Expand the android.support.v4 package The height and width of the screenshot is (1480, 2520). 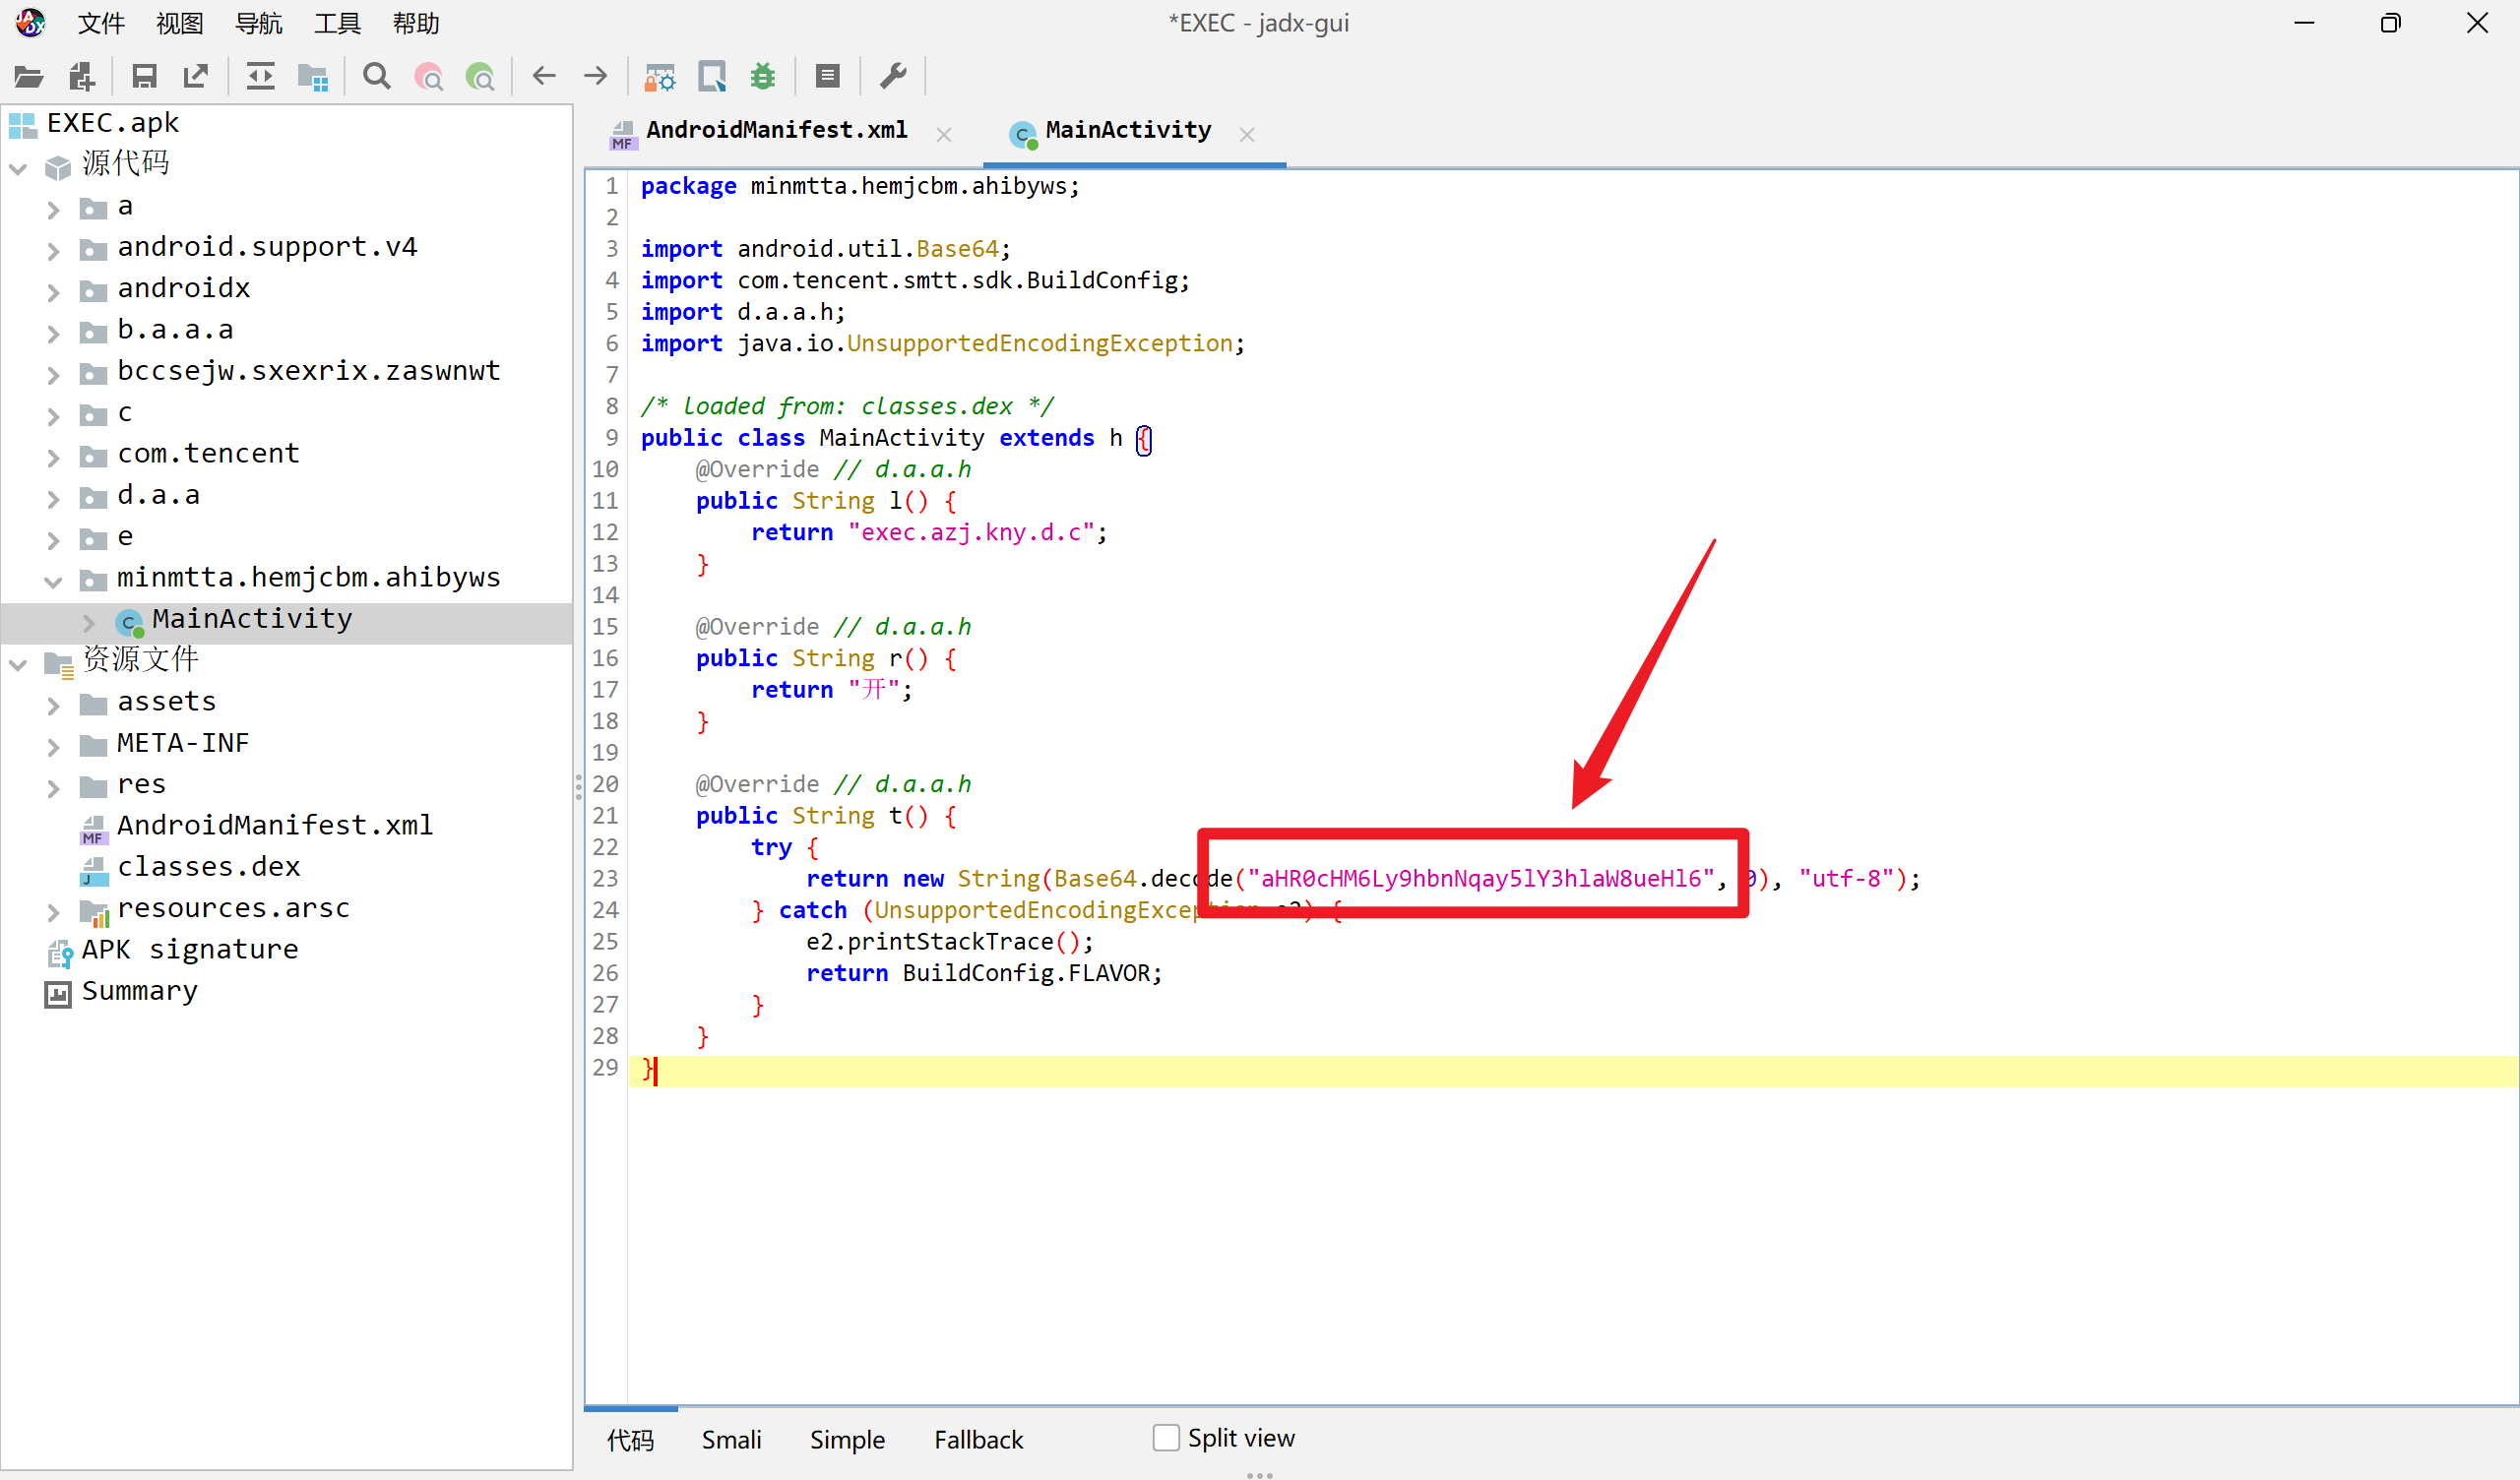[53, 251]
